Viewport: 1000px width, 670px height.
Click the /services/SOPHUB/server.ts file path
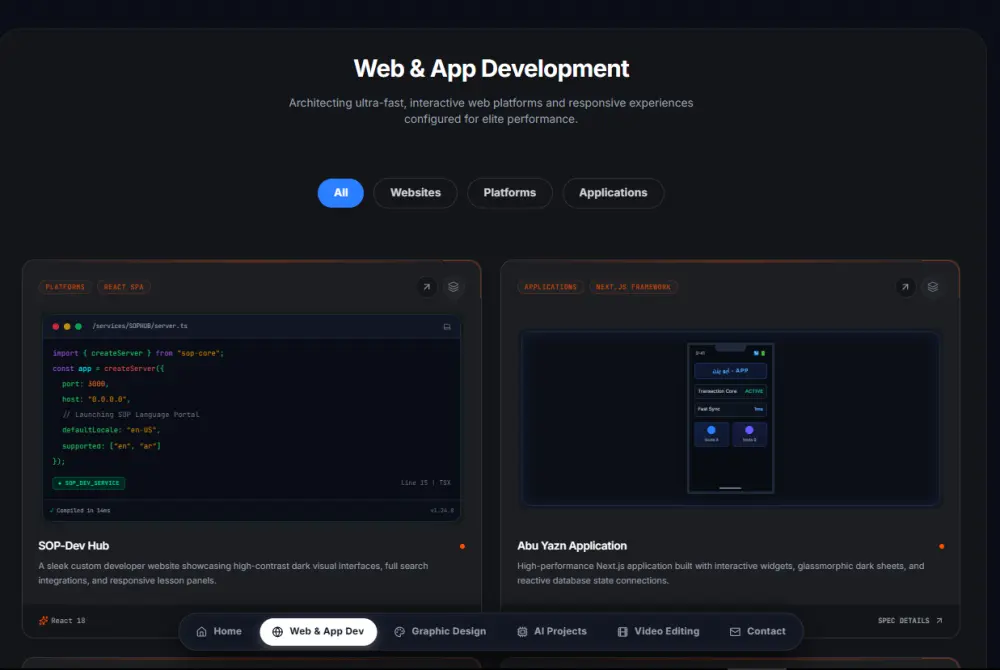[x=140, y=326]
